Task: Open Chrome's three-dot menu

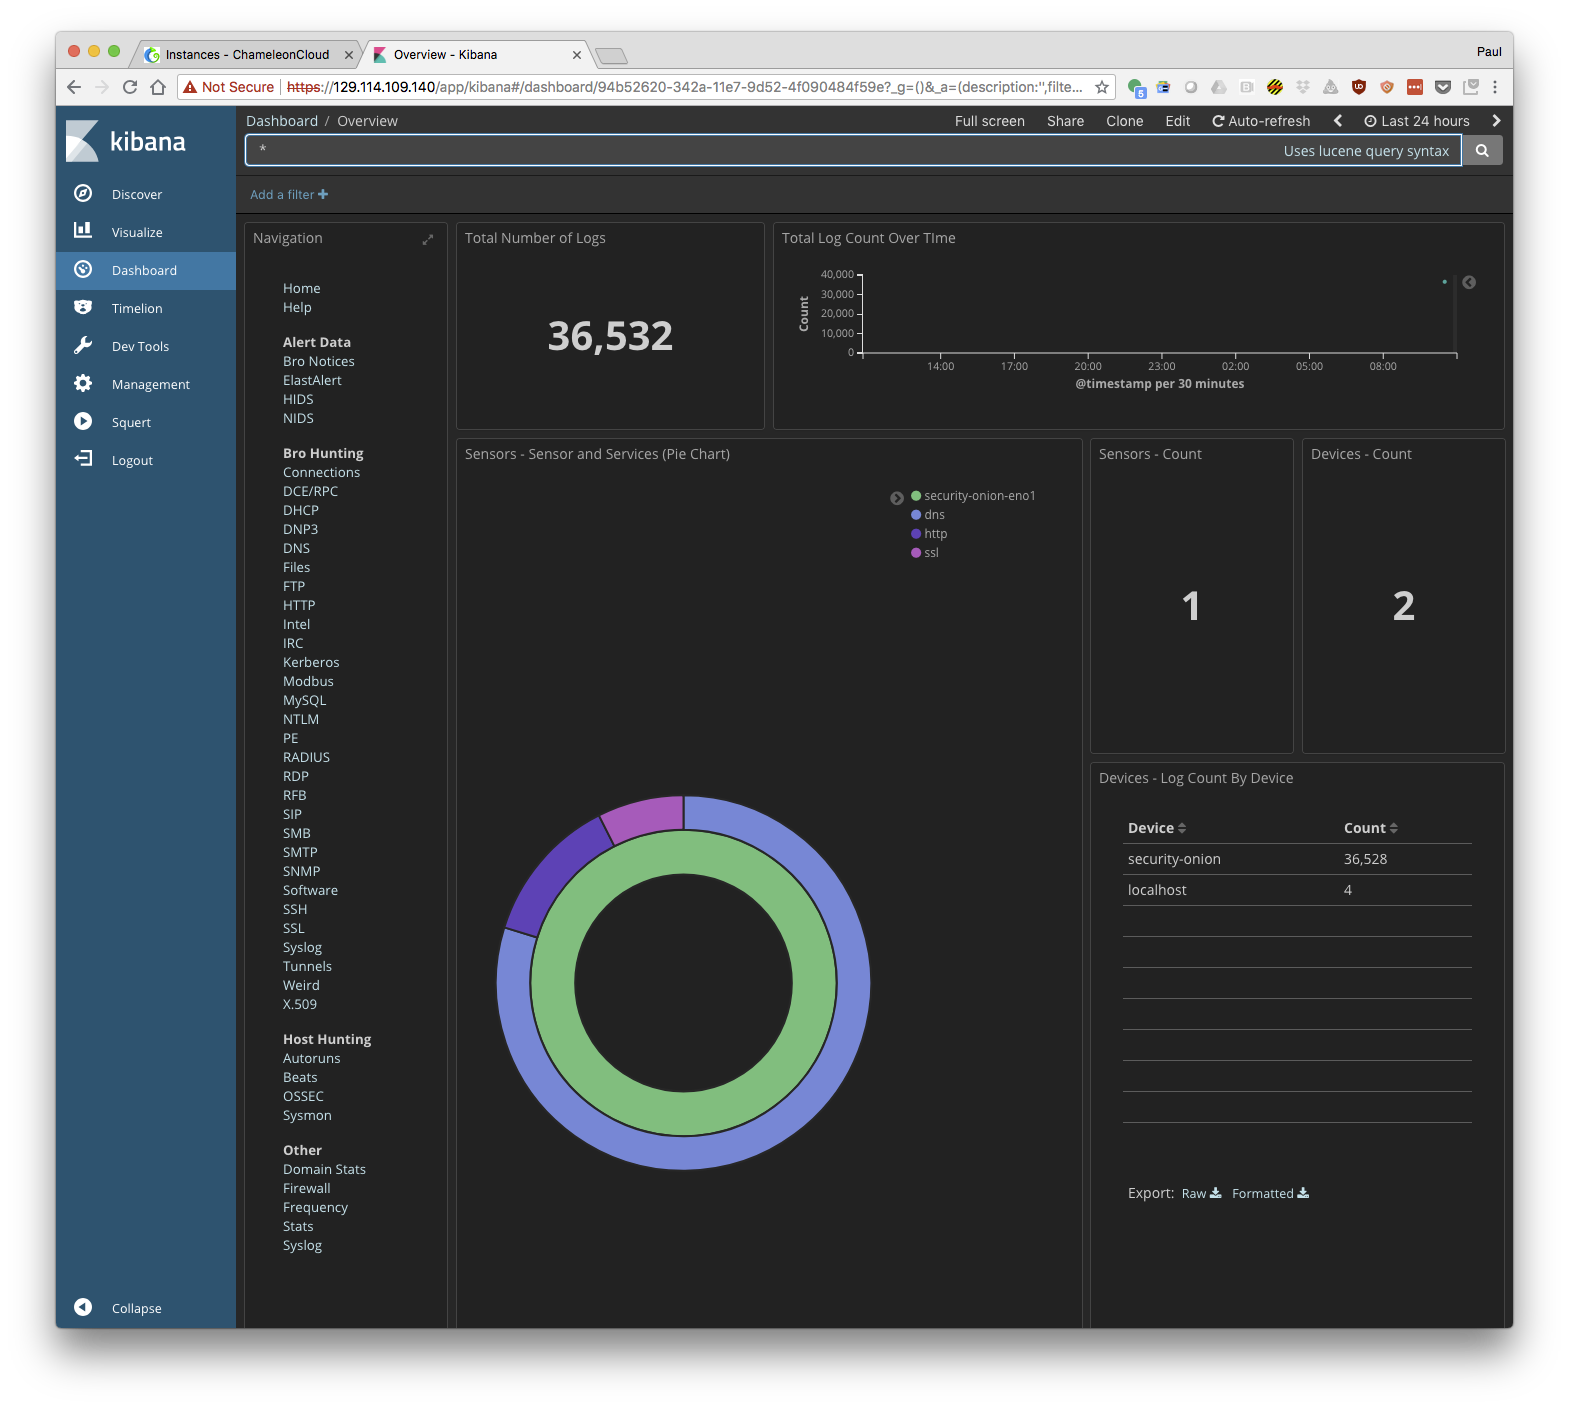Action: tap(1495, 87)
